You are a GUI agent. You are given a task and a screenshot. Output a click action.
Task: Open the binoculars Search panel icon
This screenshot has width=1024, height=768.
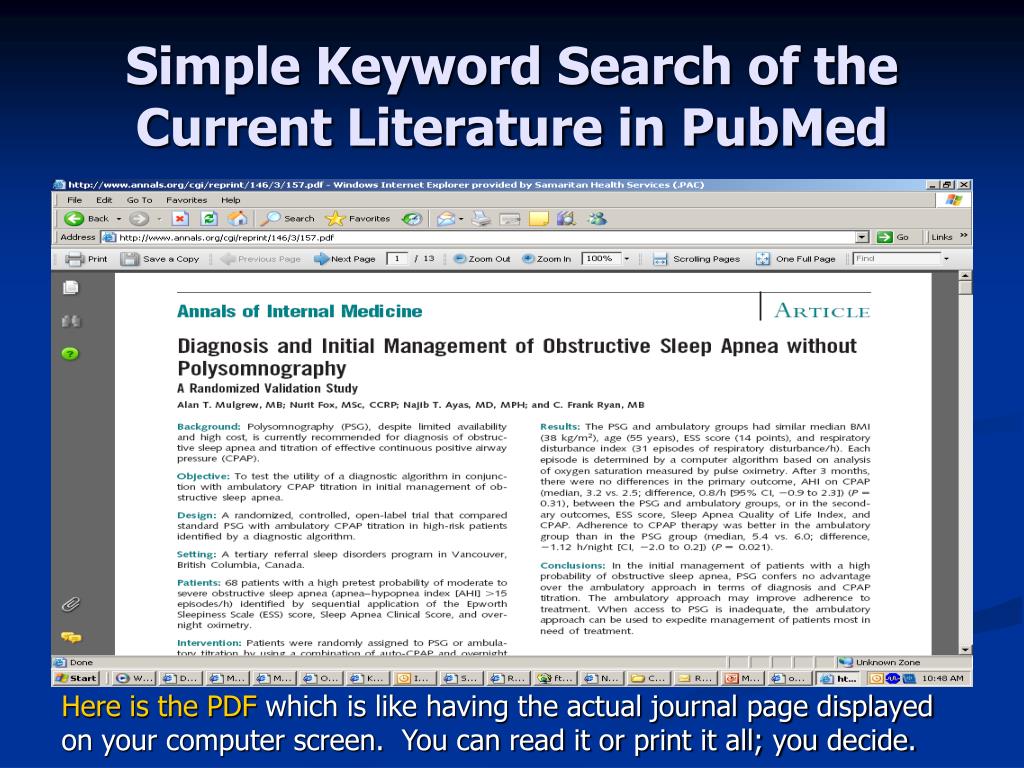tap(71, 321)
